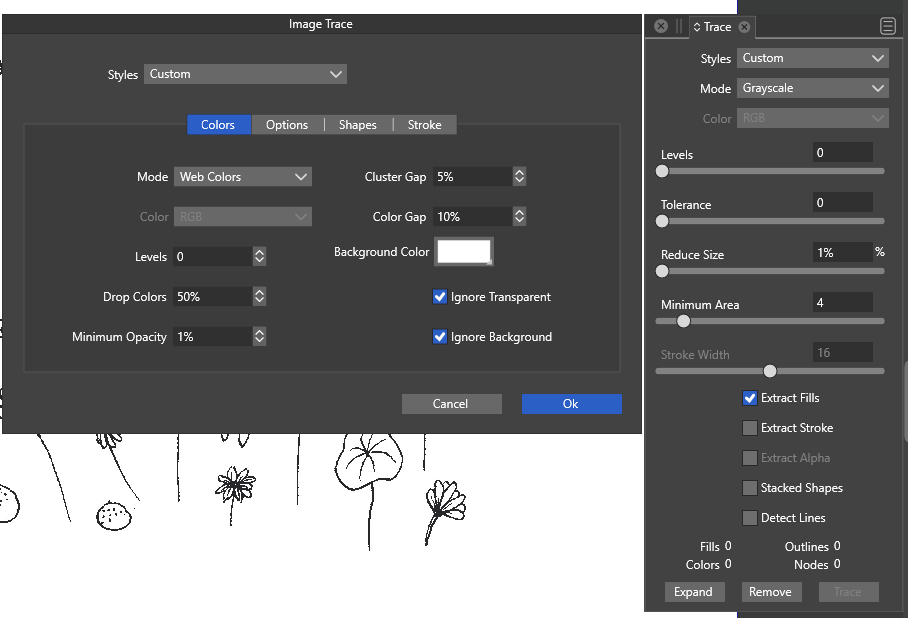The image size is (908, 618).
Task: Click the panel group close icon left of Trace
Action: pos(661,27)
